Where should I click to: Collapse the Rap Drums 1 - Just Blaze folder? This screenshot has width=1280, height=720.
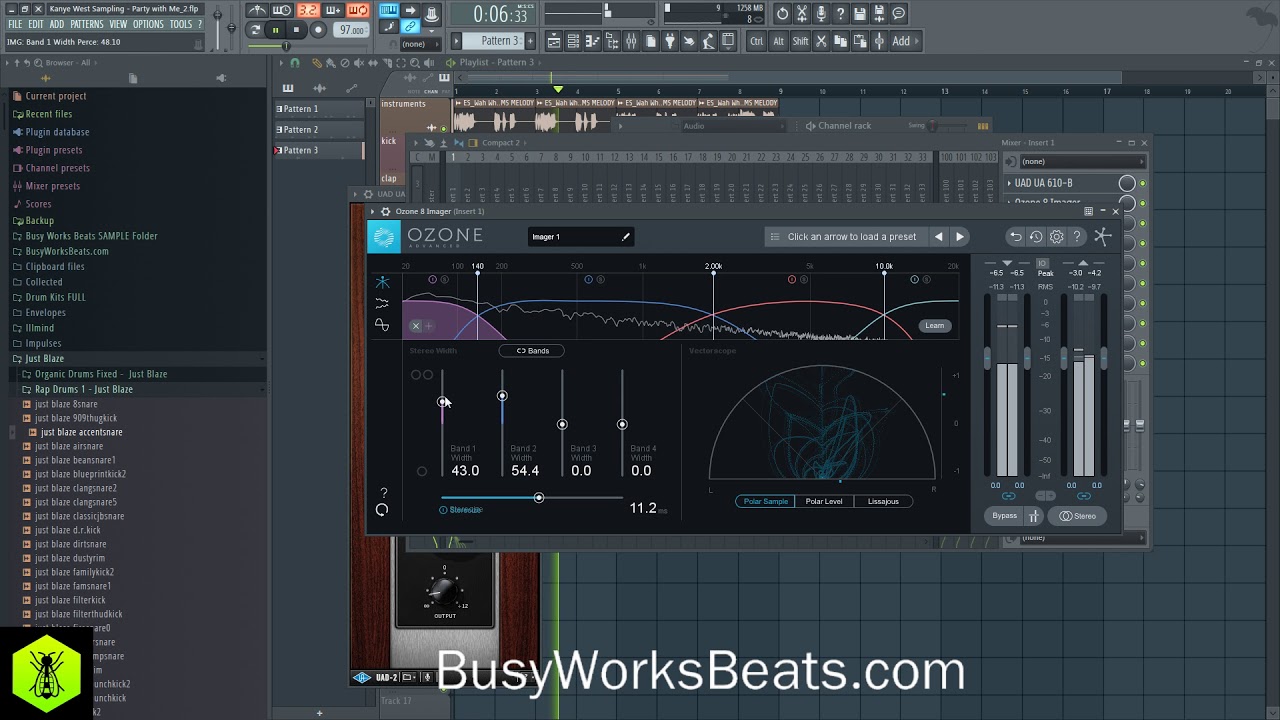pyautogui.click(x=84, y=389)
